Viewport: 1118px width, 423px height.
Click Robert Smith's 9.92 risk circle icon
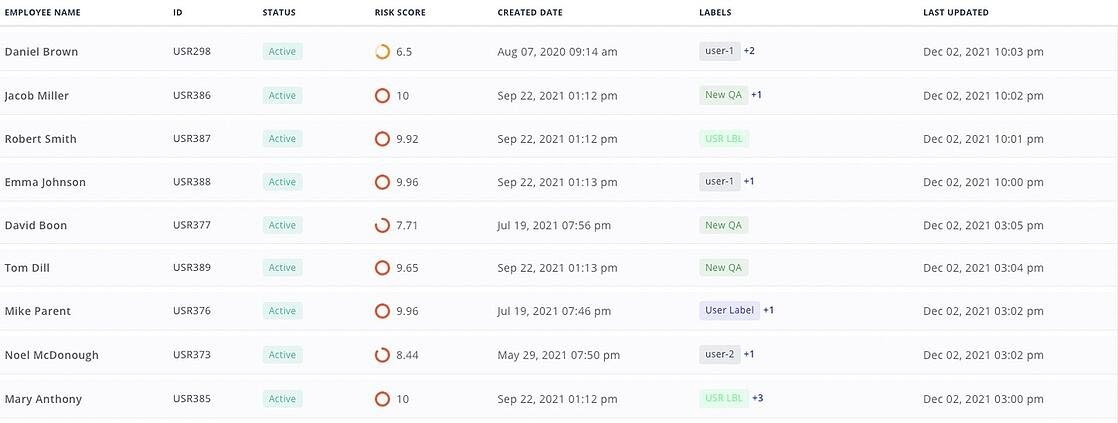click(x=382, y=139)
